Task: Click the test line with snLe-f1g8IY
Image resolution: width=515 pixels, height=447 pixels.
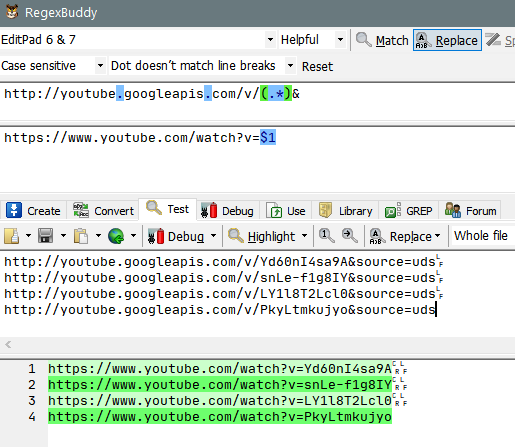Action: tap(220, 278)
